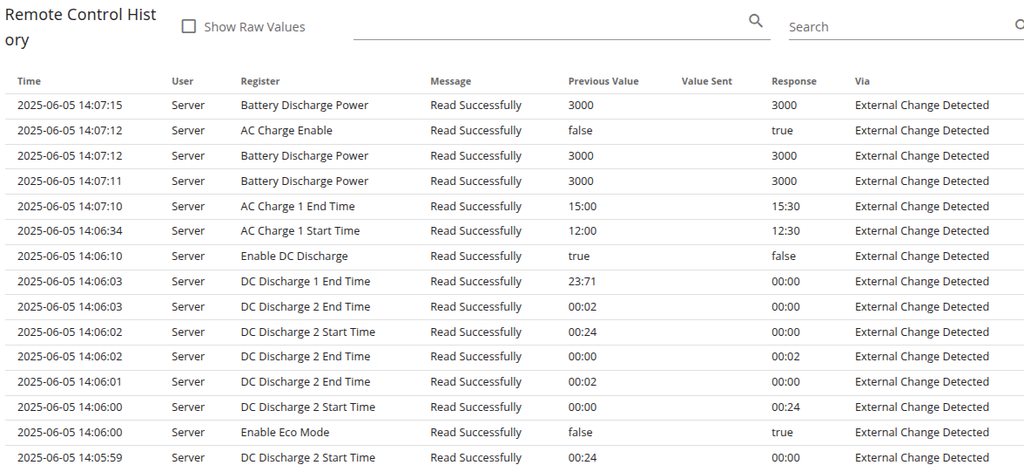Select the Enable Eco Mode entry
Viewport: 1024px width, 472px height.
284,432
